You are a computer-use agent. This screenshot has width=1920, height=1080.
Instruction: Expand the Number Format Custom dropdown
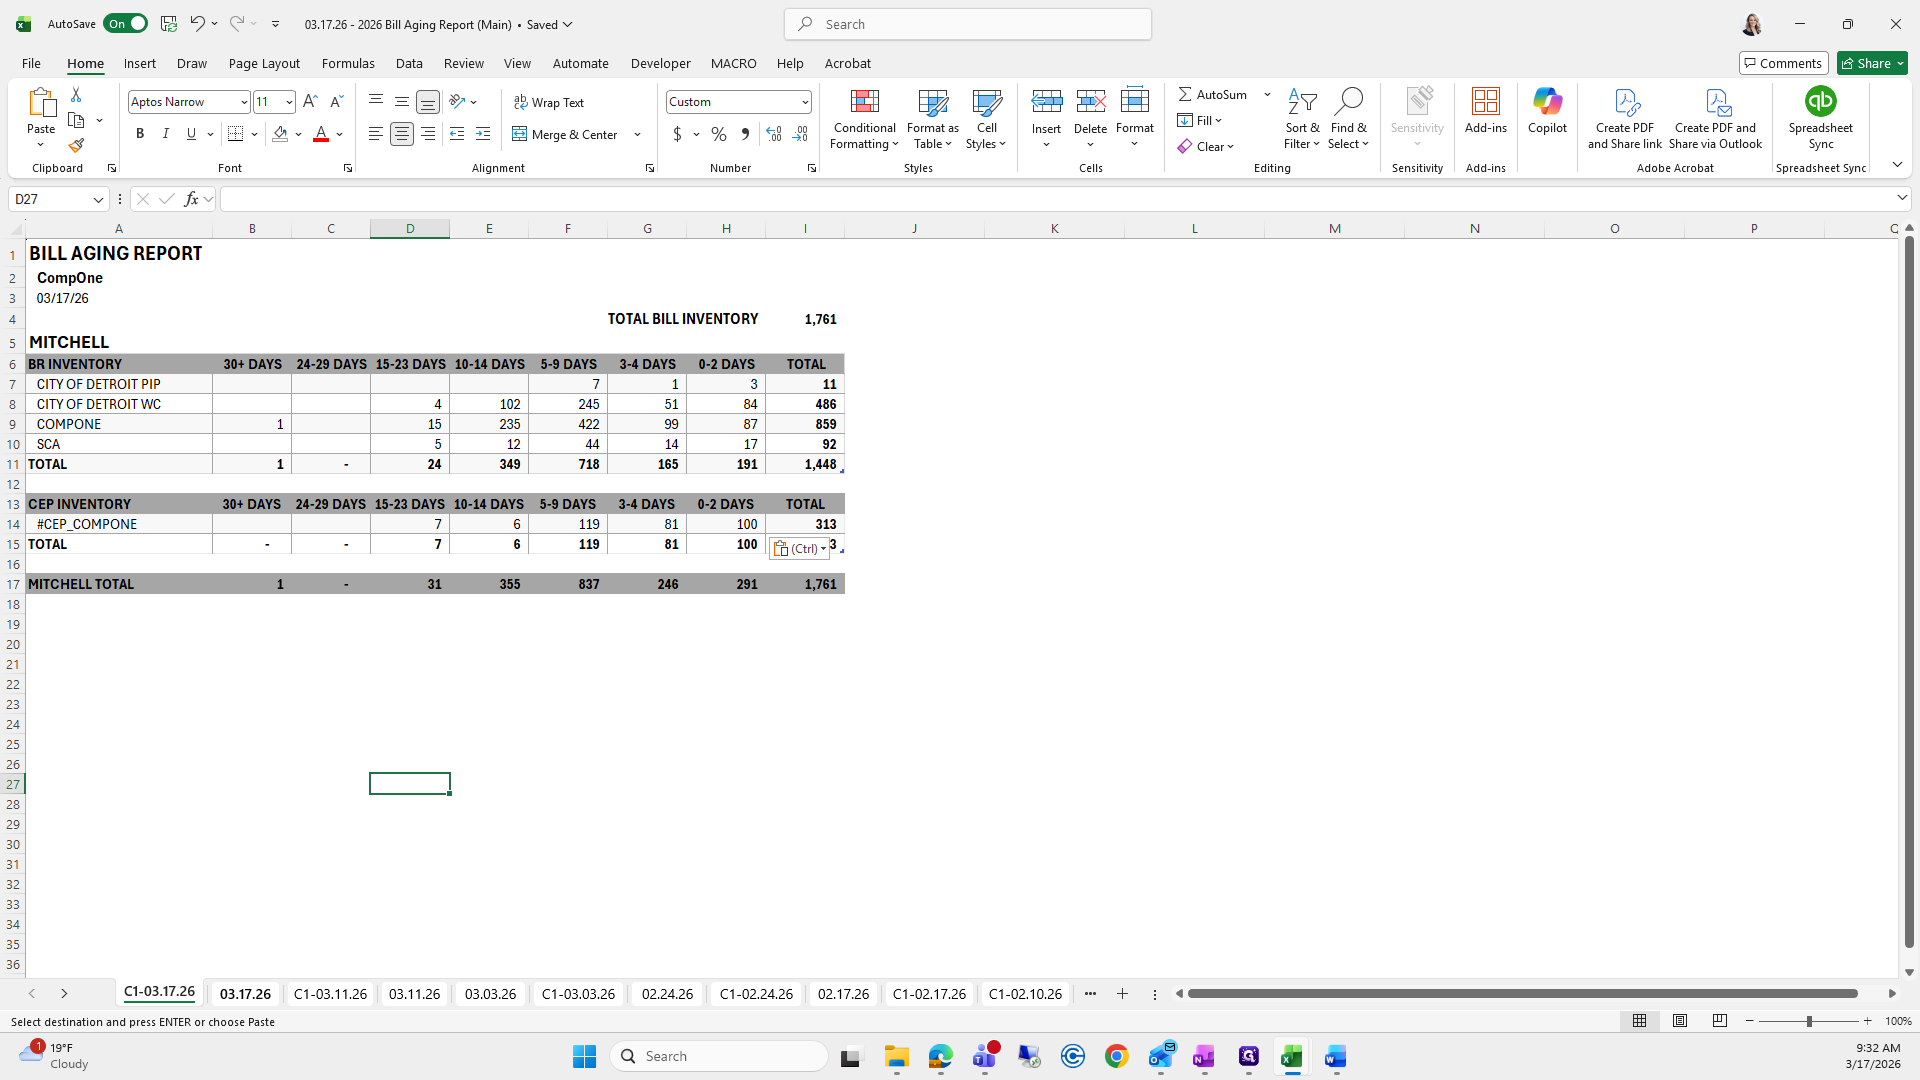[x=804, y=102]
